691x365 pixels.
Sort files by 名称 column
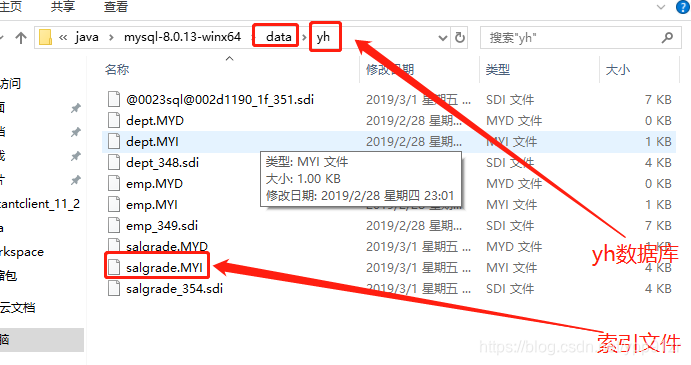(117, 70)
